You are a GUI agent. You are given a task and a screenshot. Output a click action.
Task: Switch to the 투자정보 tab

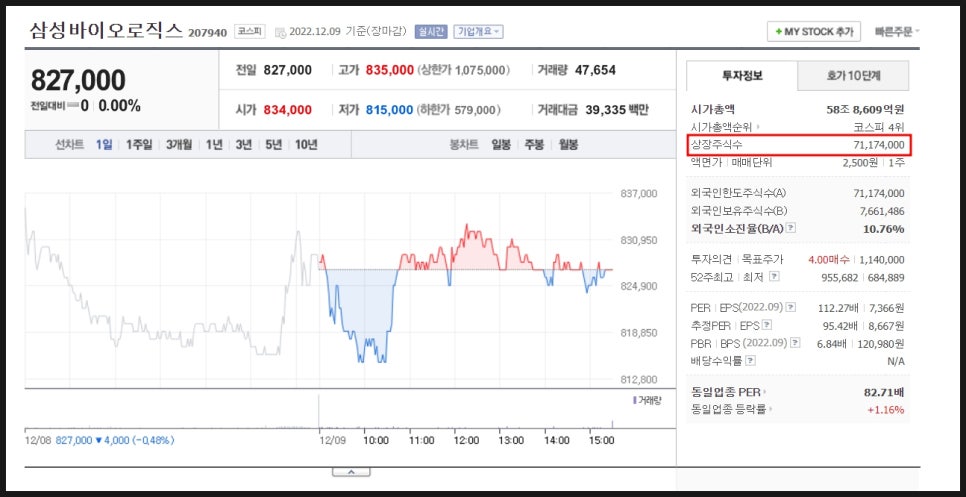tap(742, 76)
